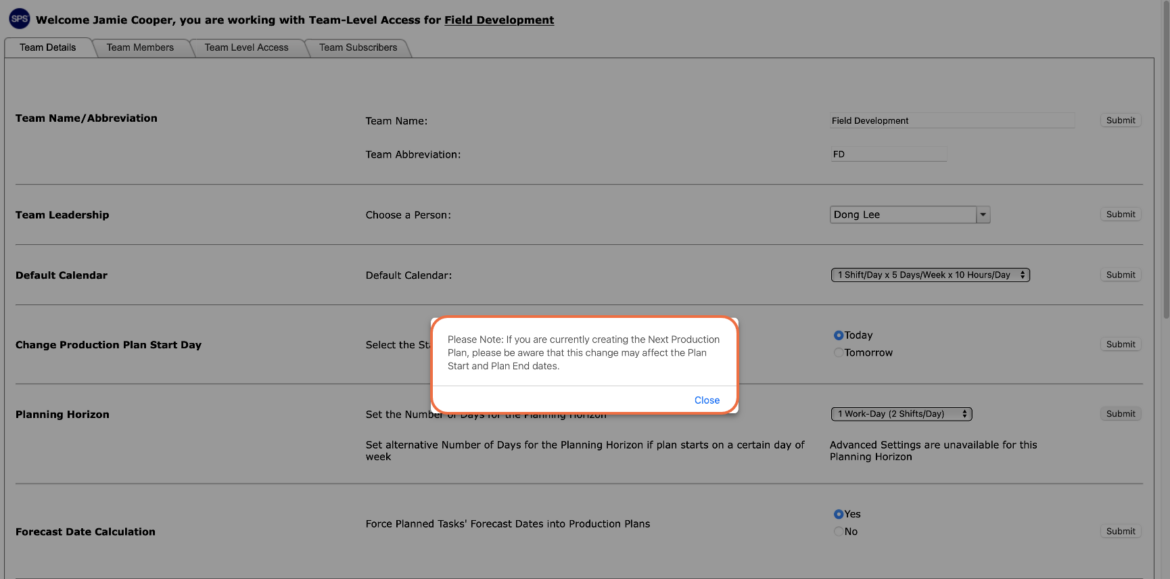
Task: Click the 'Default Calendar:' label
Action: pos(409,275)
